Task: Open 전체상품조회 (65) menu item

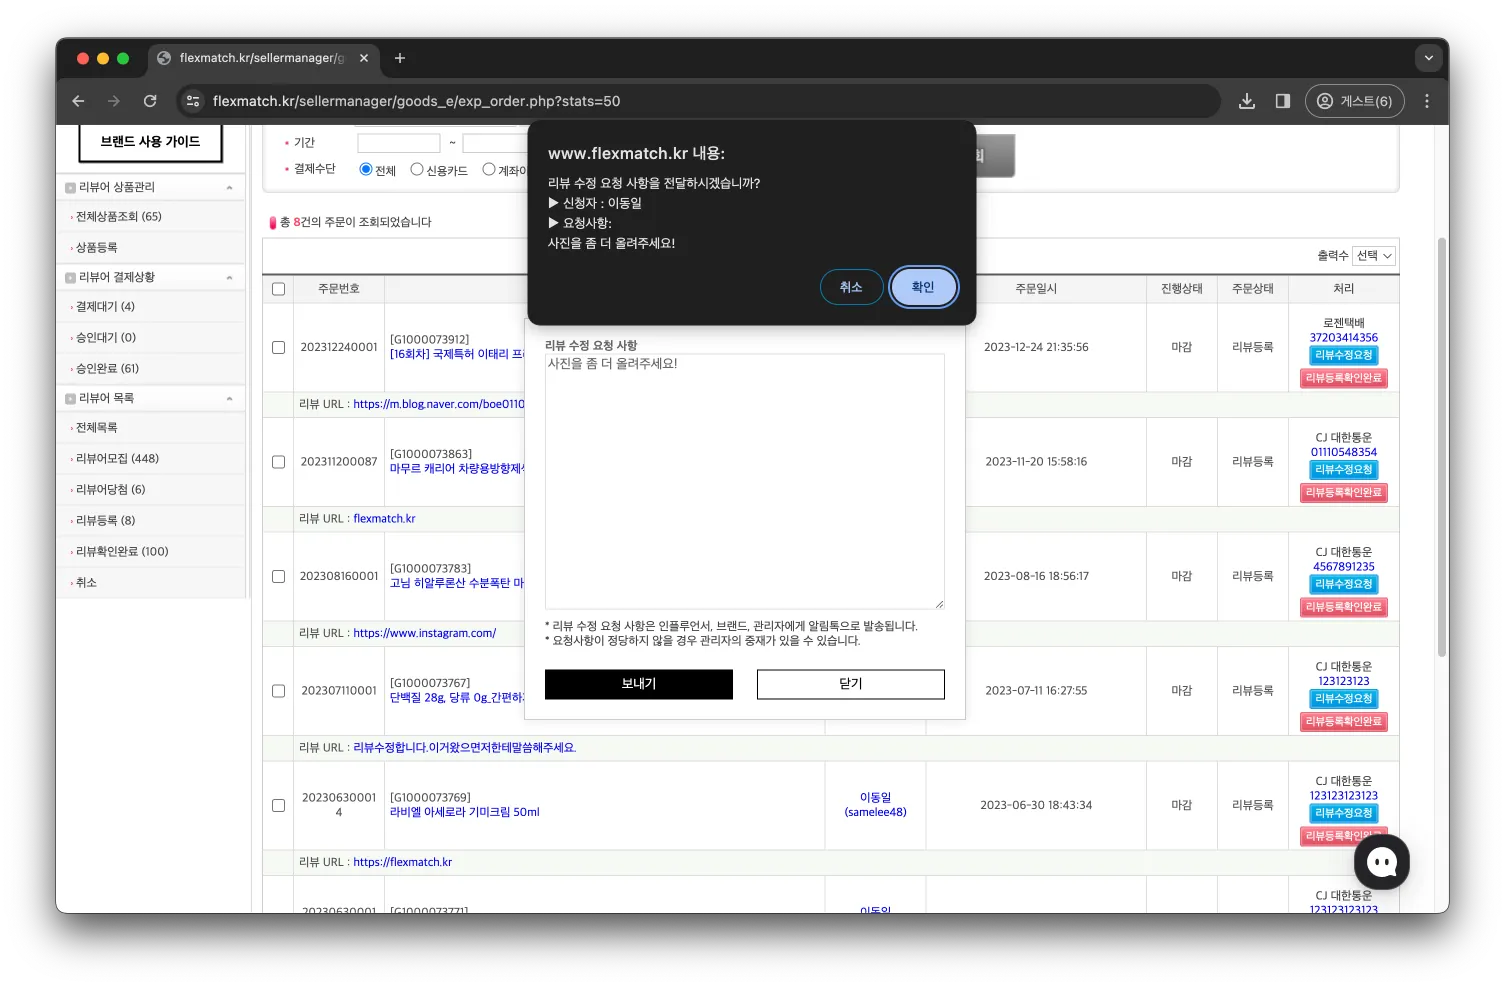Action: [x=119, y=216]
